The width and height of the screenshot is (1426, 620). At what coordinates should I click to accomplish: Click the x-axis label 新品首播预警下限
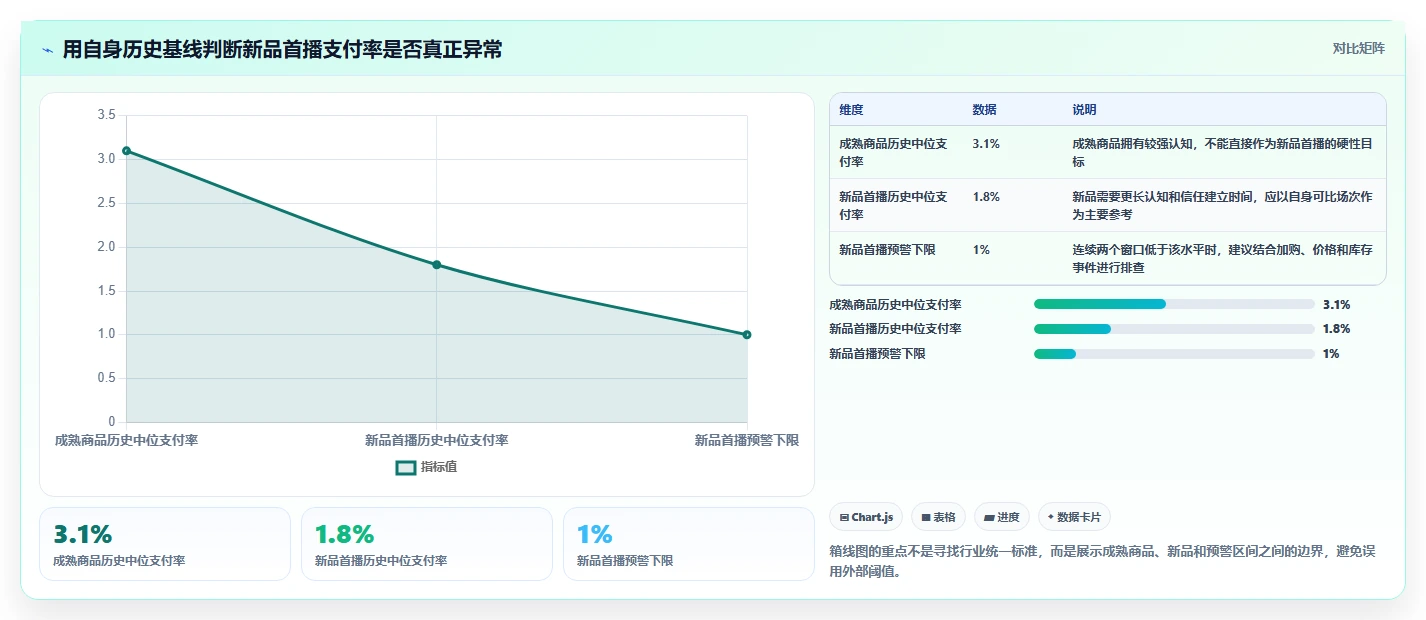pyautogui.click(x=747, y=440)
